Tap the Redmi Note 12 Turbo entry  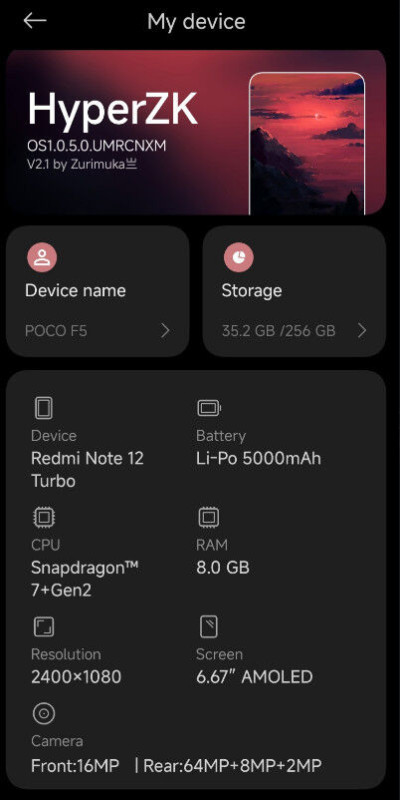87,469
